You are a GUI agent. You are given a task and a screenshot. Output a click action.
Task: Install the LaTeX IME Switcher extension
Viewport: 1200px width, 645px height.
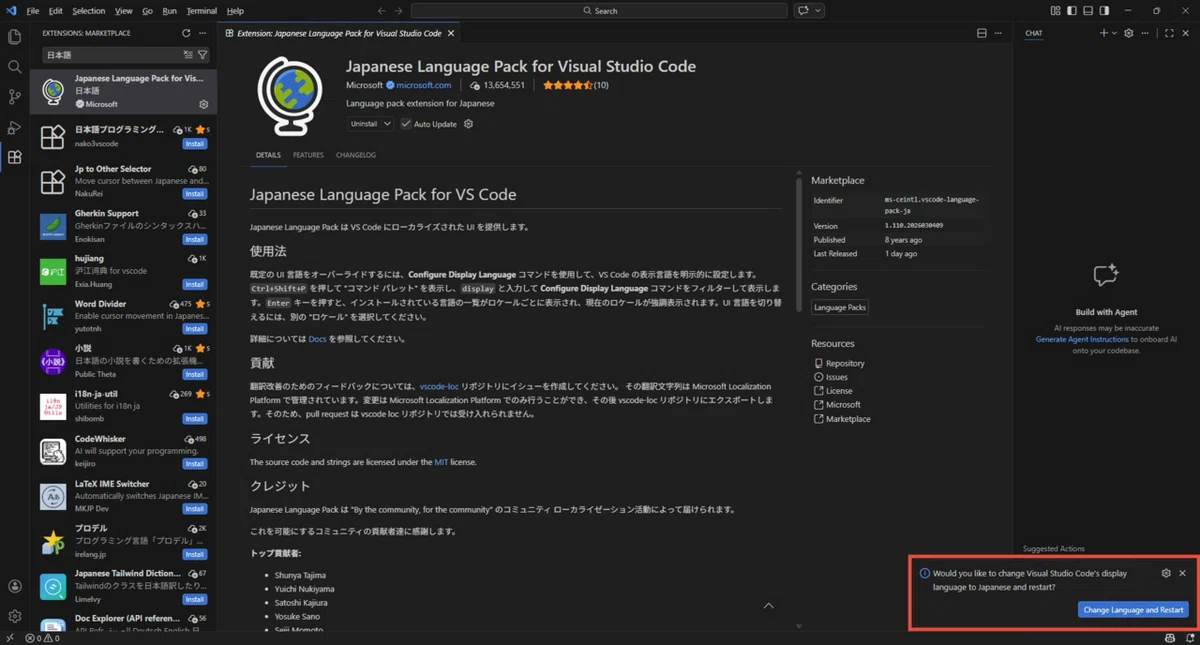pos(195,509)
